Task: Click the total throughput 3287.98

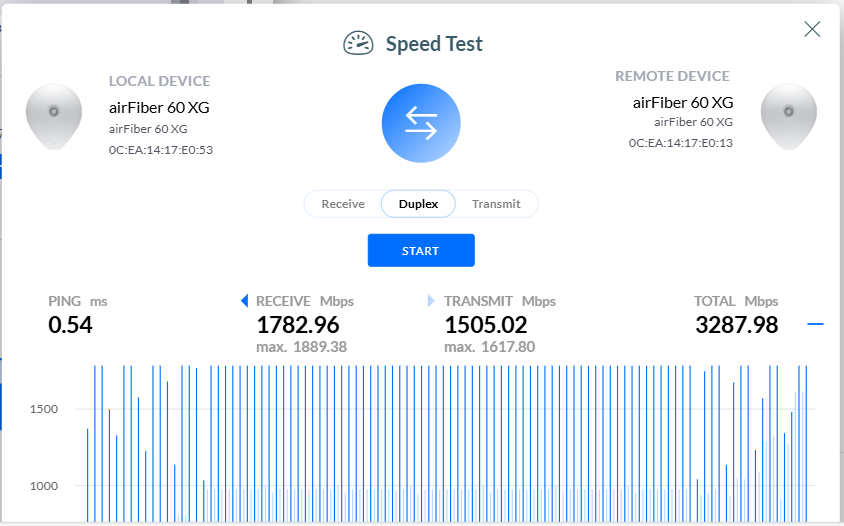Action: coord(736,325)
